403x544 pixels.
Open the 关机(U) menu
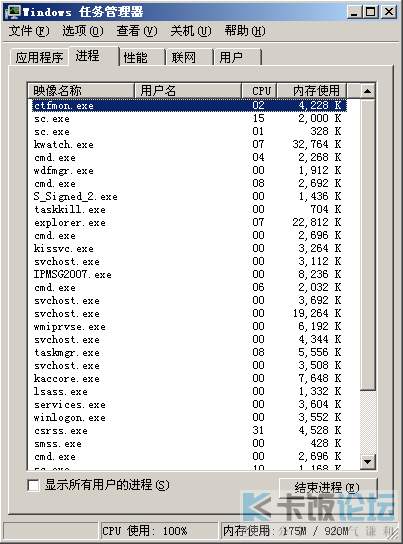click(x=191, y=31)
